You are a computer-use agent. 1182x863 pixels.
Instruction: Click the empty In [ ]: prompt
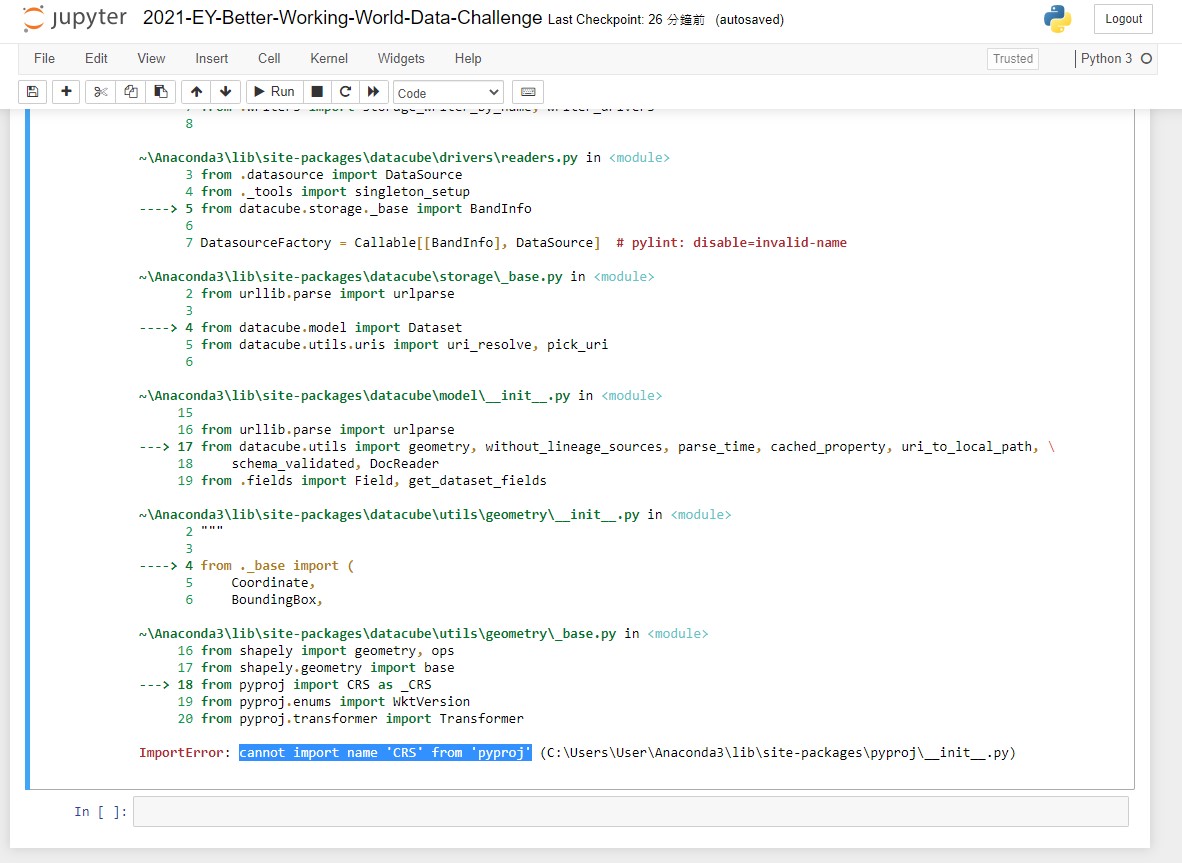coord(100,812)
